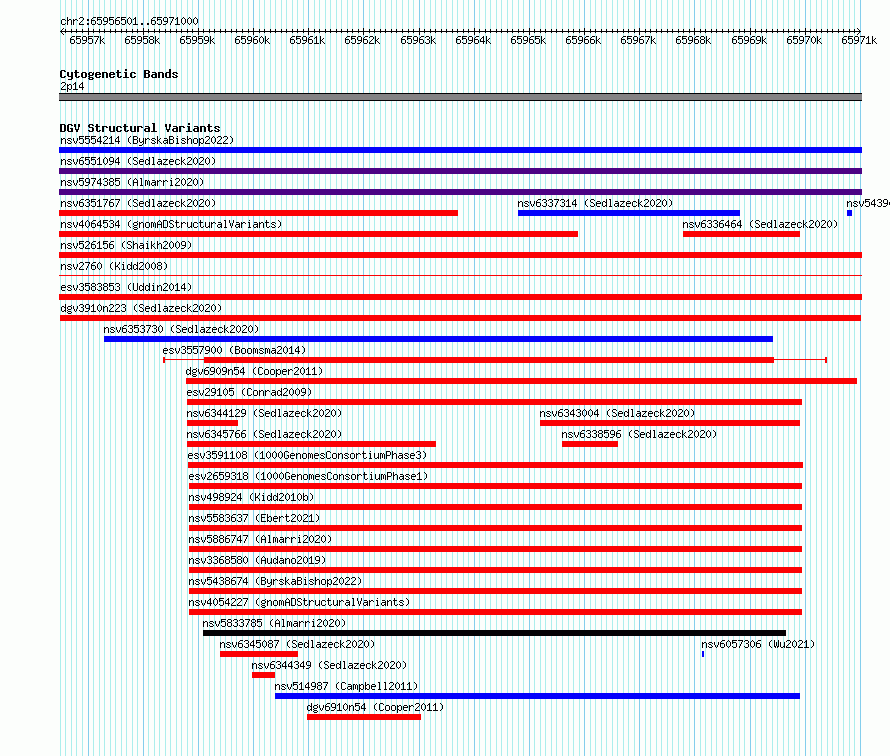Click dgv6910n54 (Cooper2011) label
The image size is (890, 756).
375,707
